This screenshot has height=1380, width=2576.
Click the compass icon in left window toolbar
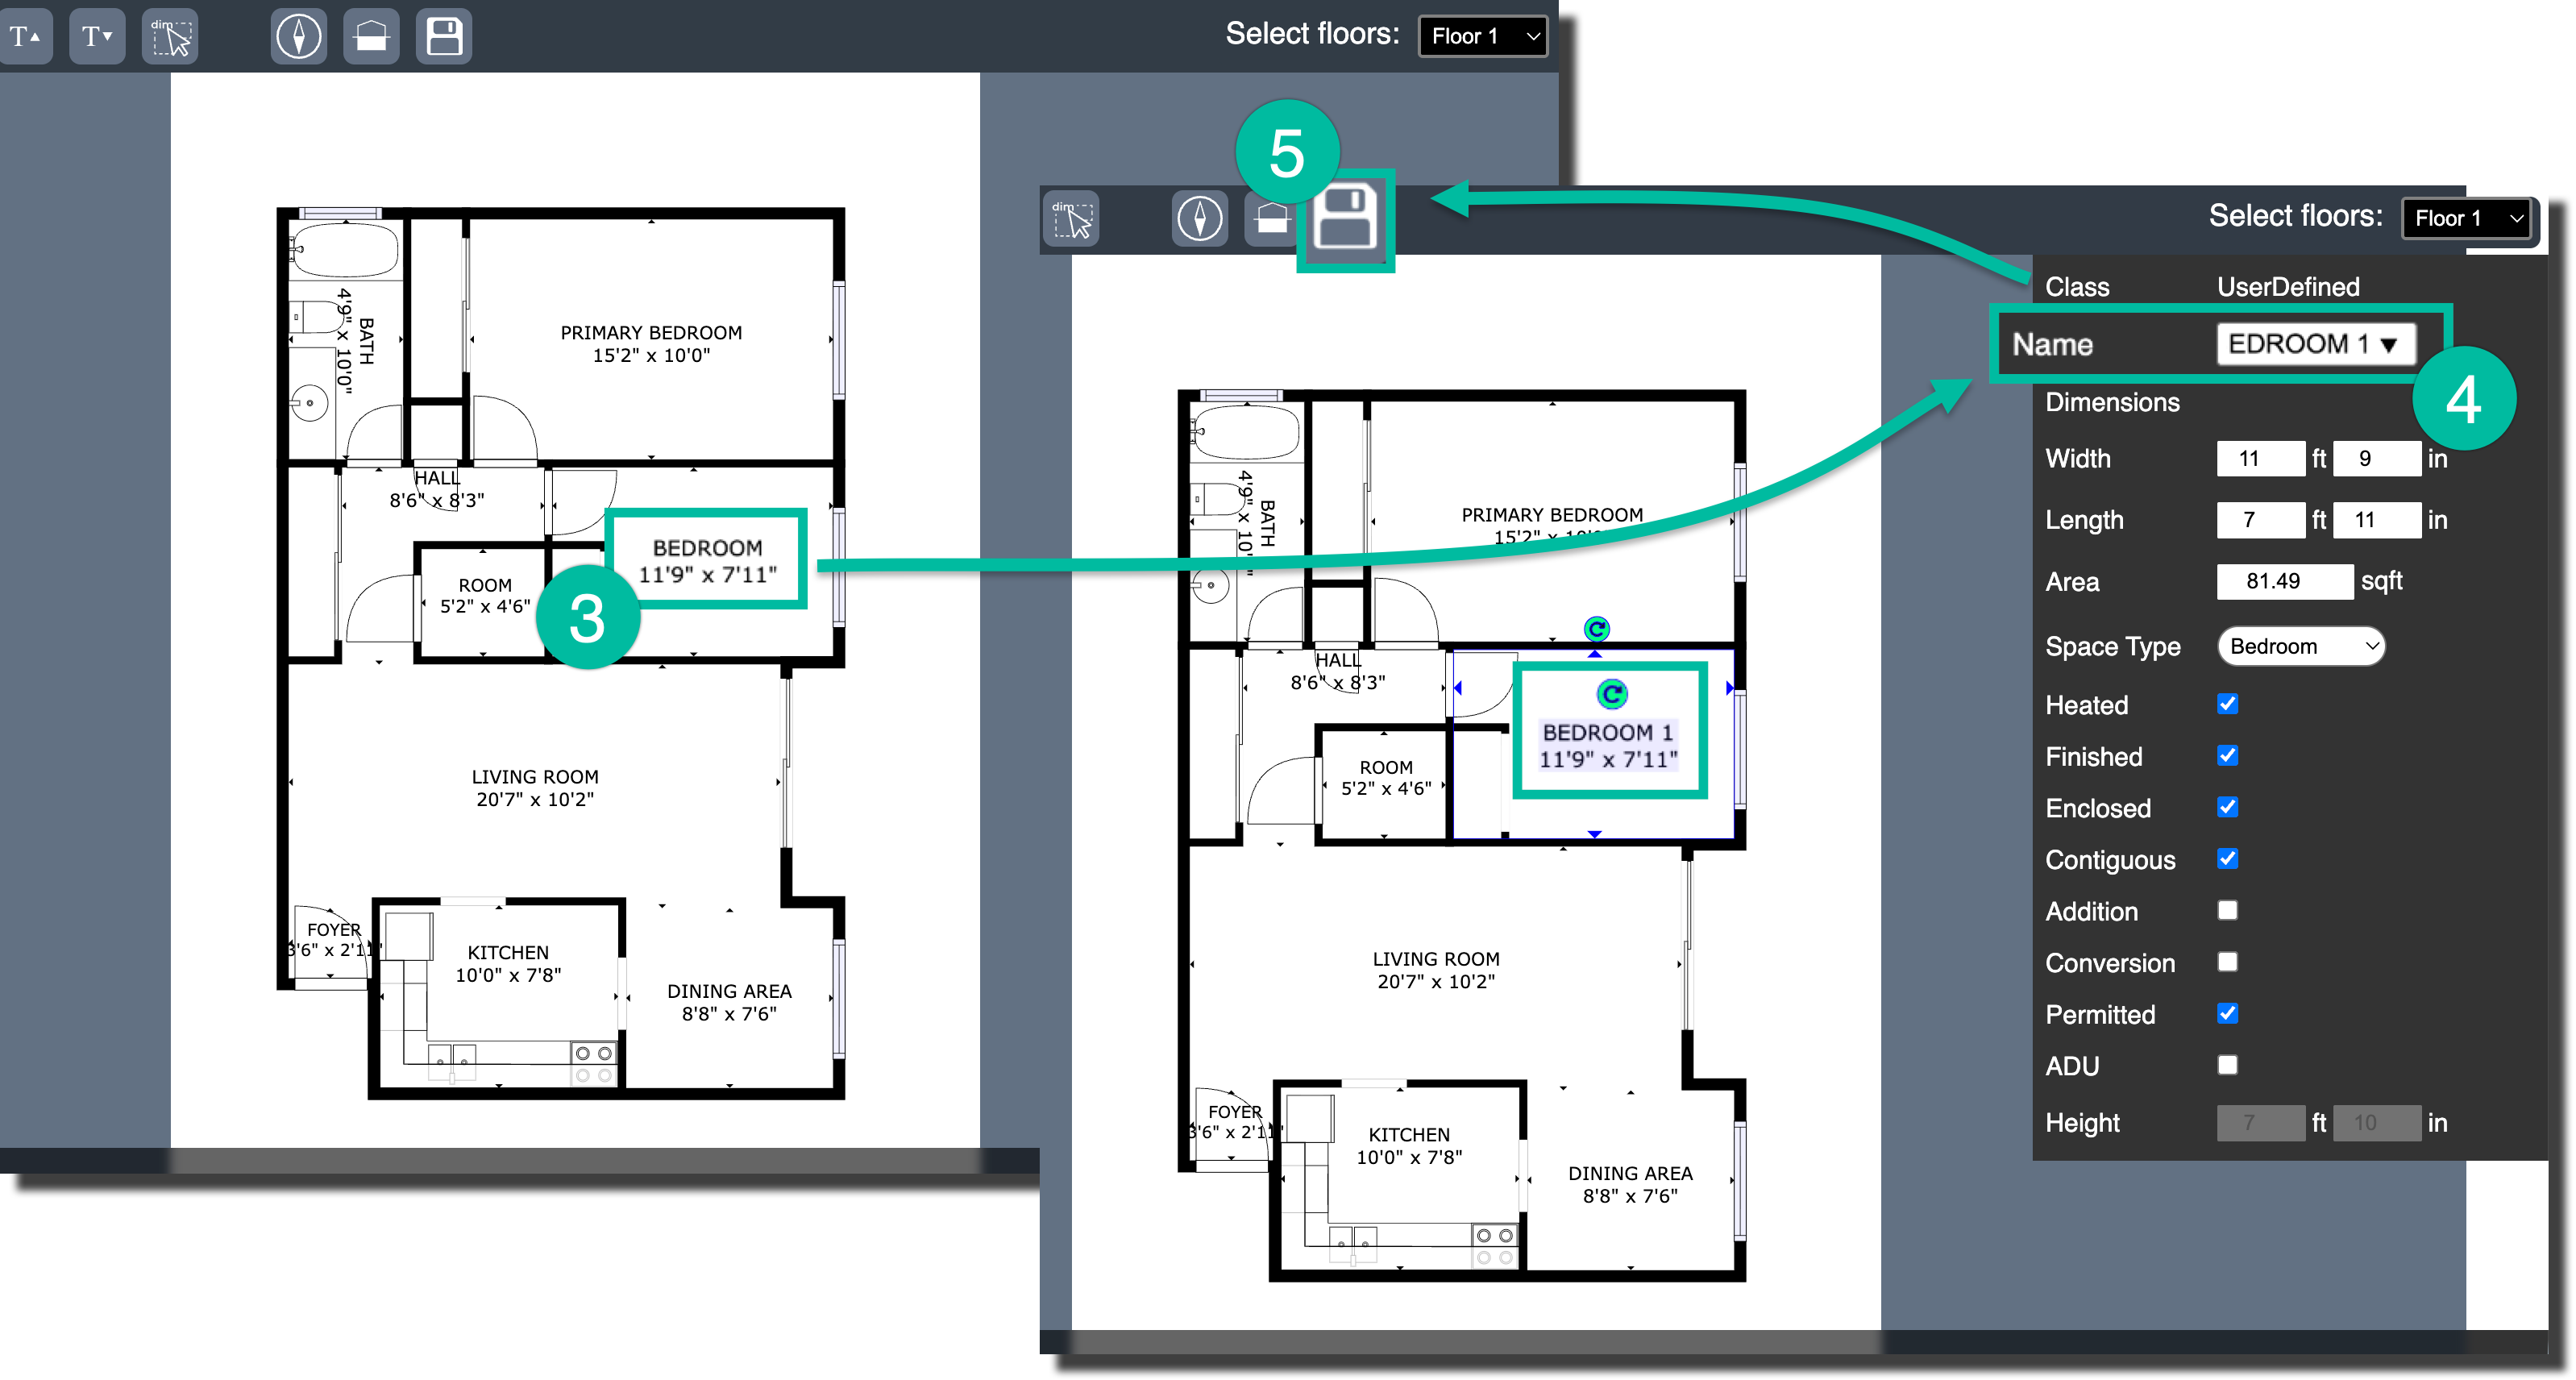298,36
